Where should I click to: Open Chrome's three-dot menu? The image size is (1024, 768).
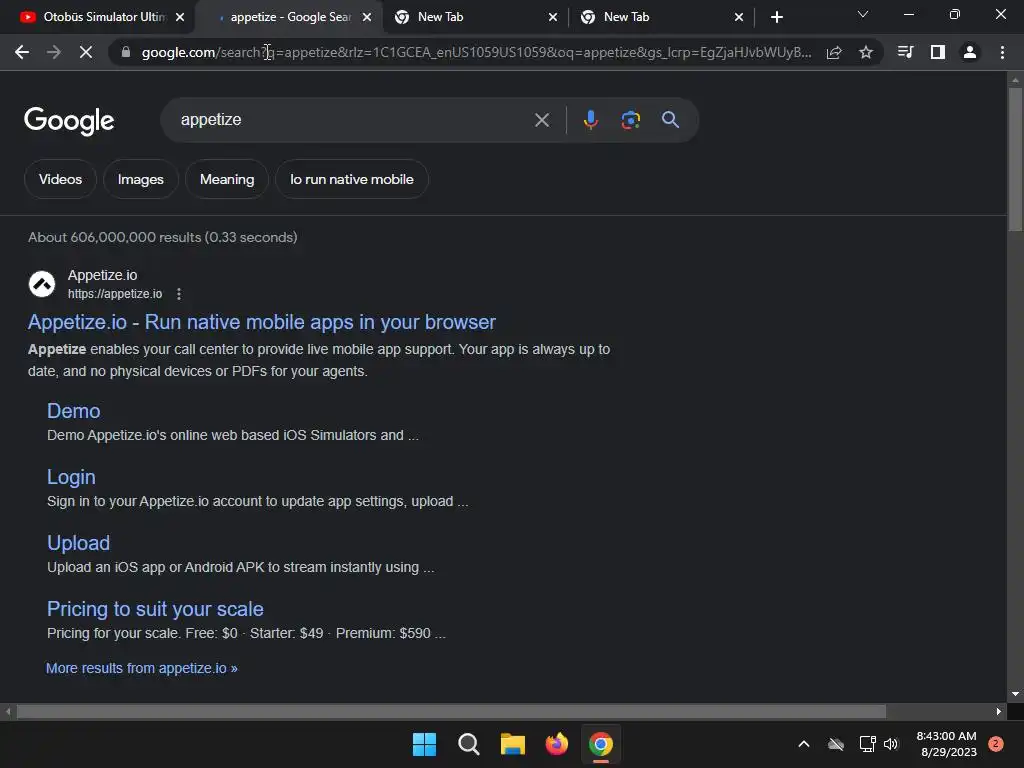1002,52
